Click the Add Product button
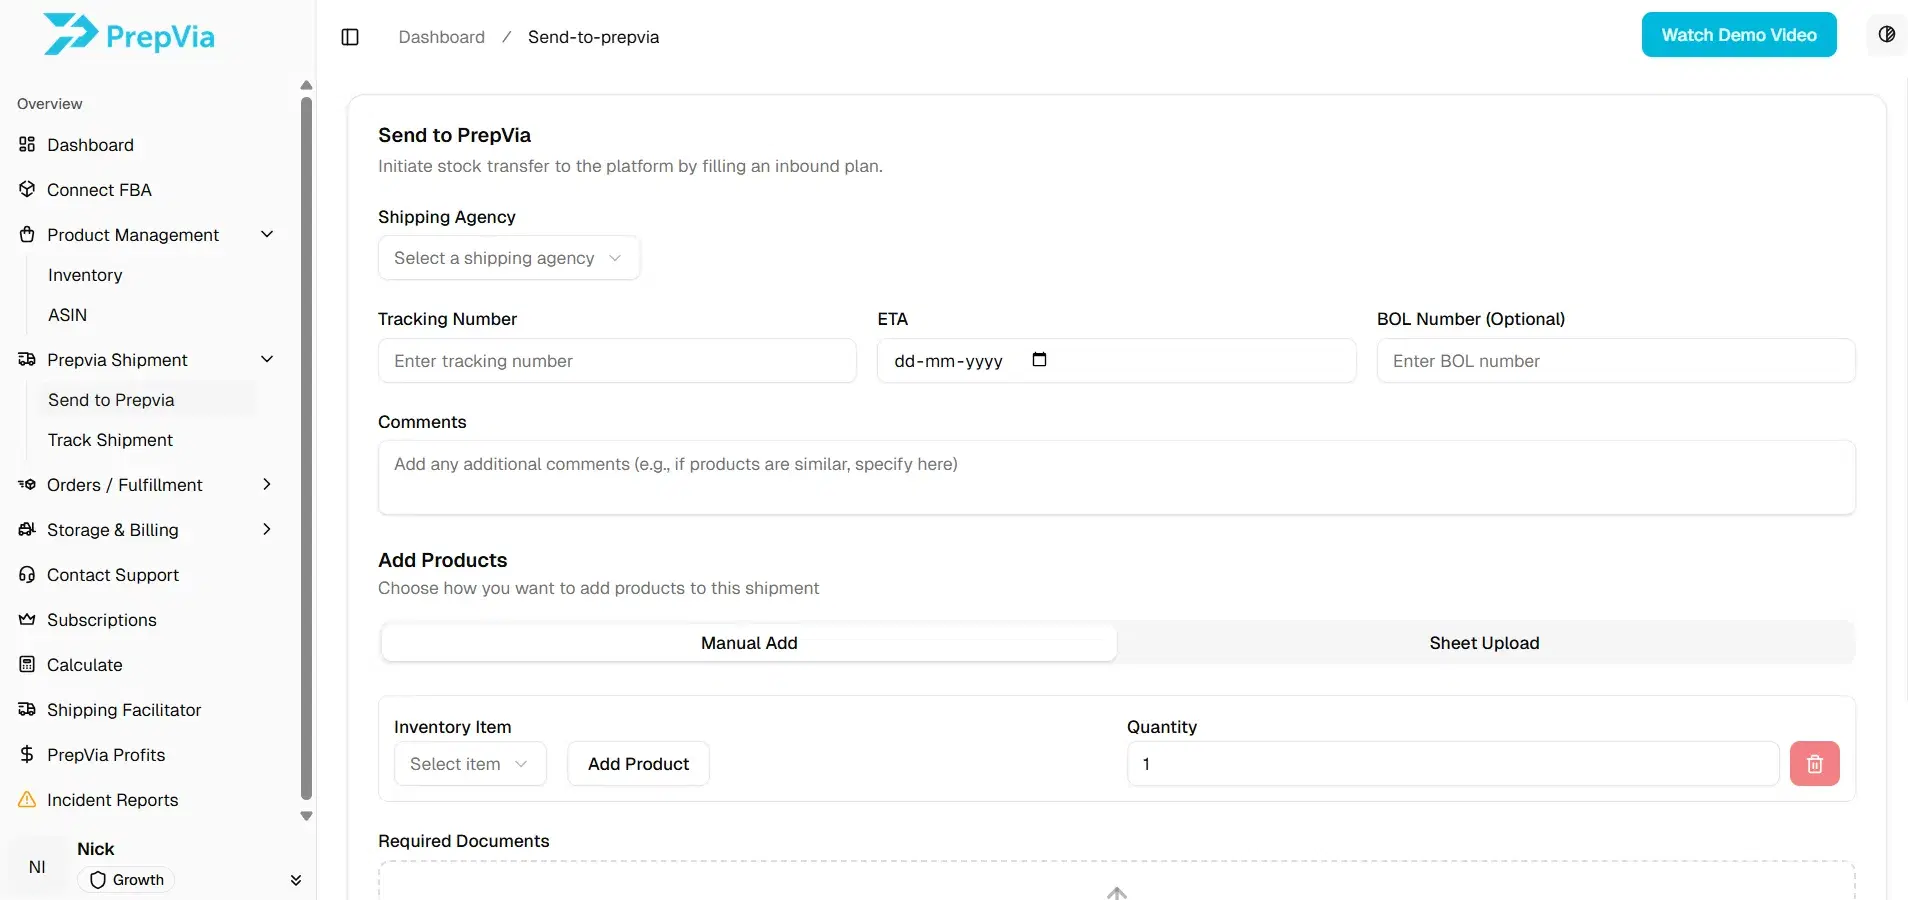1908x900 pixels. pyautogui.click(x=638, y=763)
